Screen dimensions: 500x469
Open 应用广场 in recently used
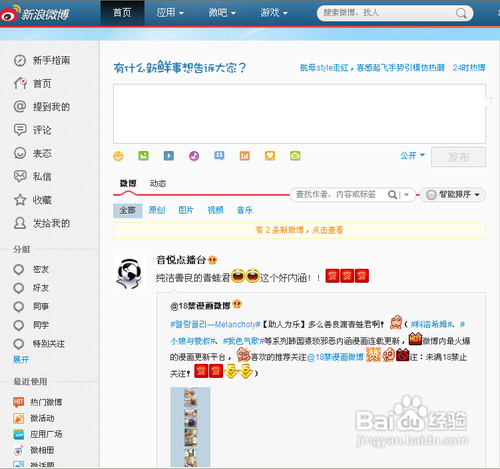38,434
